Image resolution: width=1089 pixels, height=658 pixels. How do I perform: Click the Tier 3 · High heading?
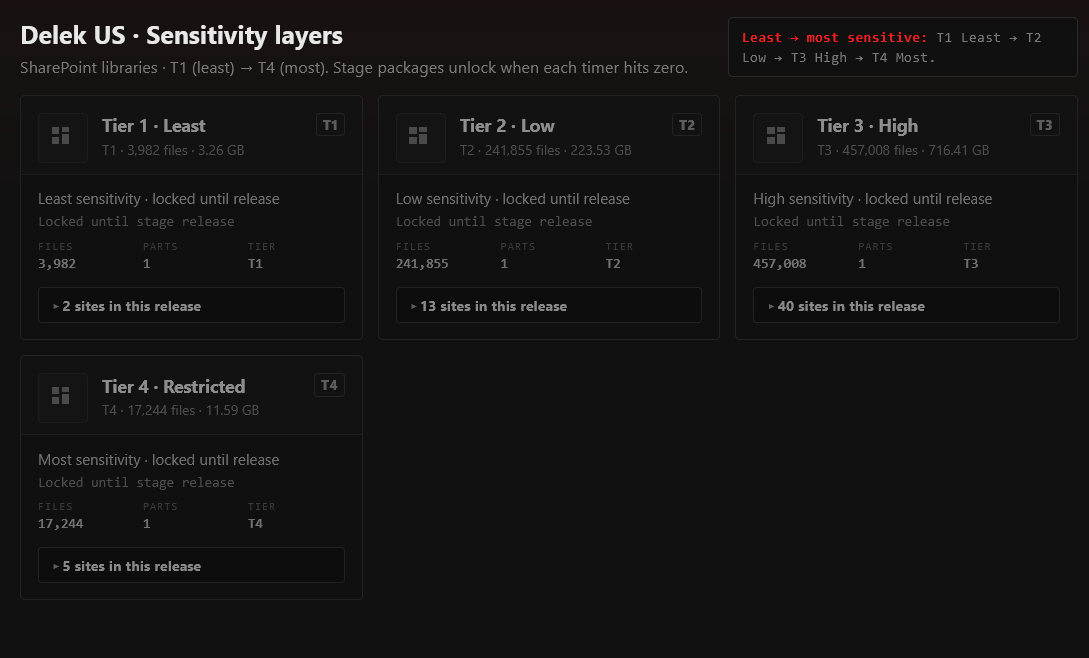pos(867,126)
